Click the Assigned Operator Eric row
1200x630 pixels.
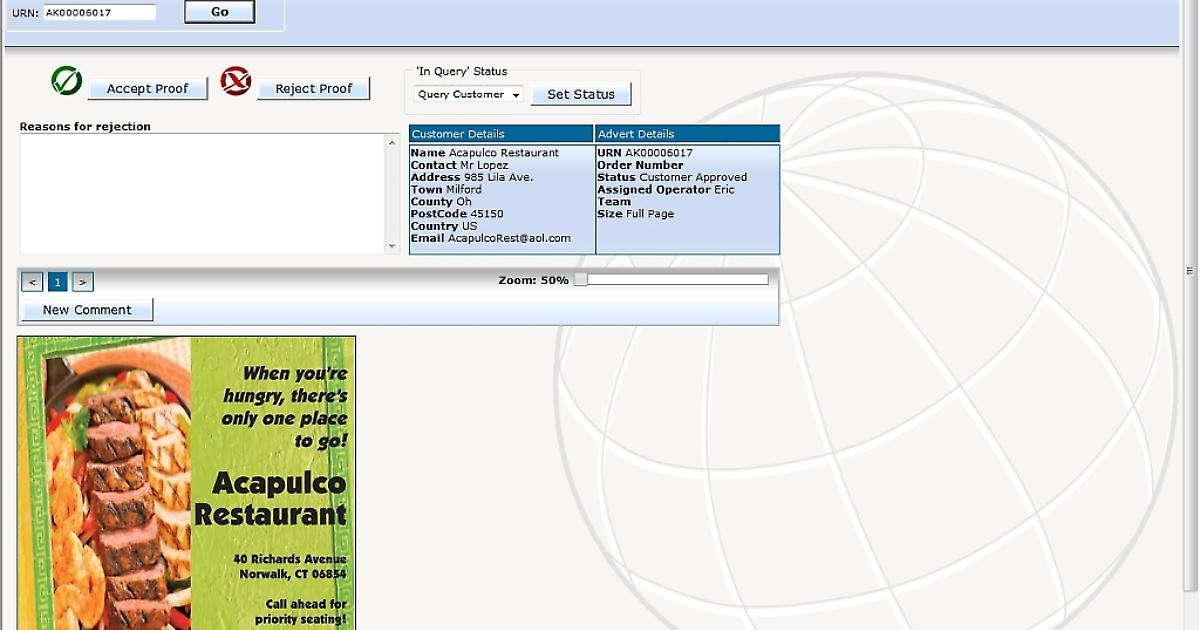click(666, 189)
